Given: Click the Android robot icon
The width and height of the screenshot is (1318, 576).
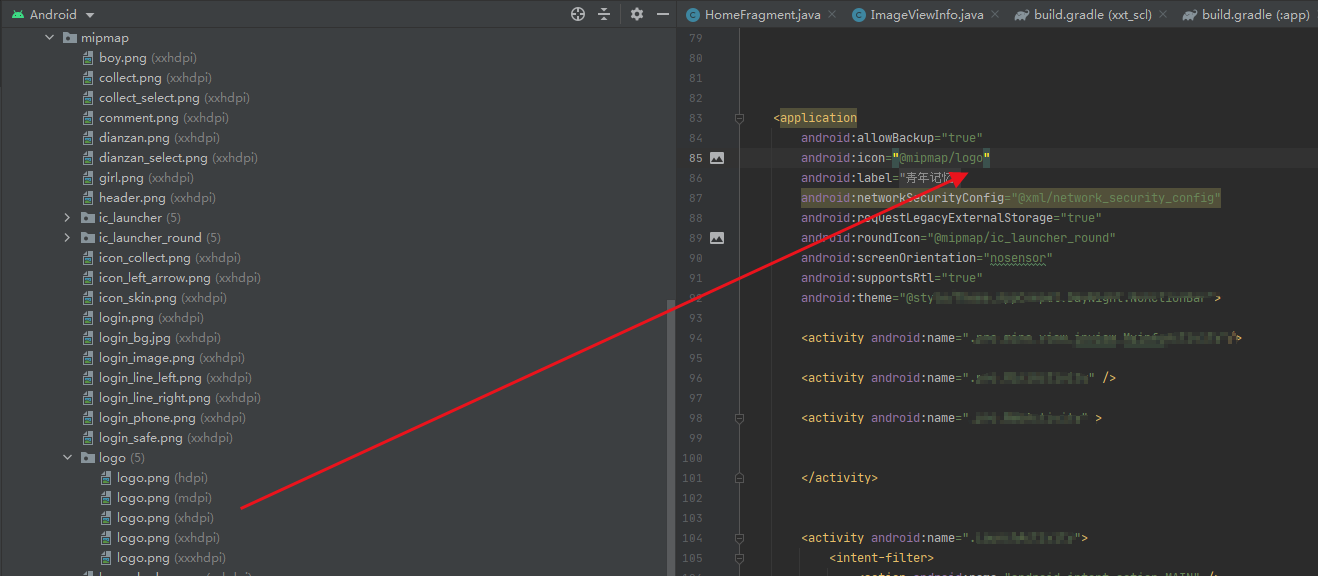Looking at the screenshot, I should point(16,15).
